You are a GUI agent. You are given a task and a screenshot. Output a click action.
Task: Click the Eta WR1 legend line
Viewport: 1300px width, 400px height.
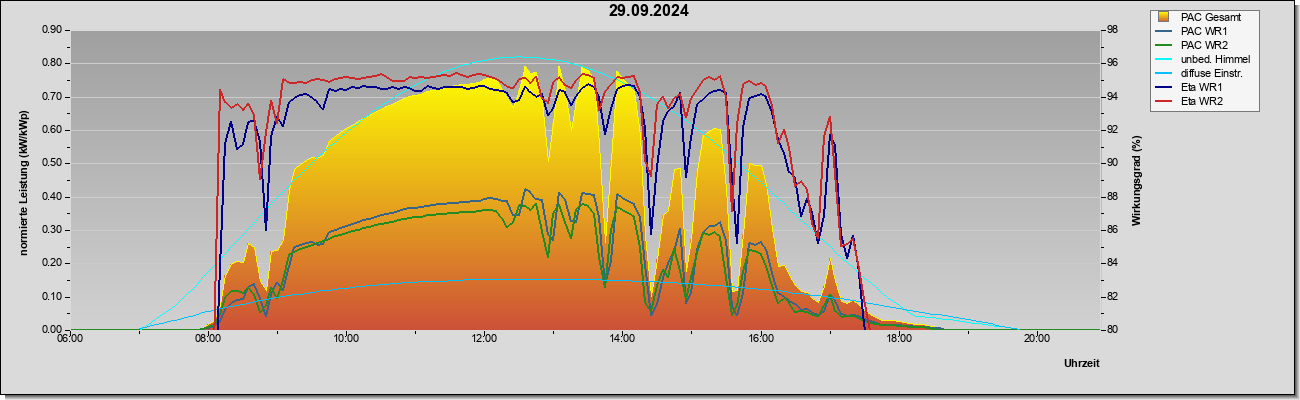point(1164,87)
